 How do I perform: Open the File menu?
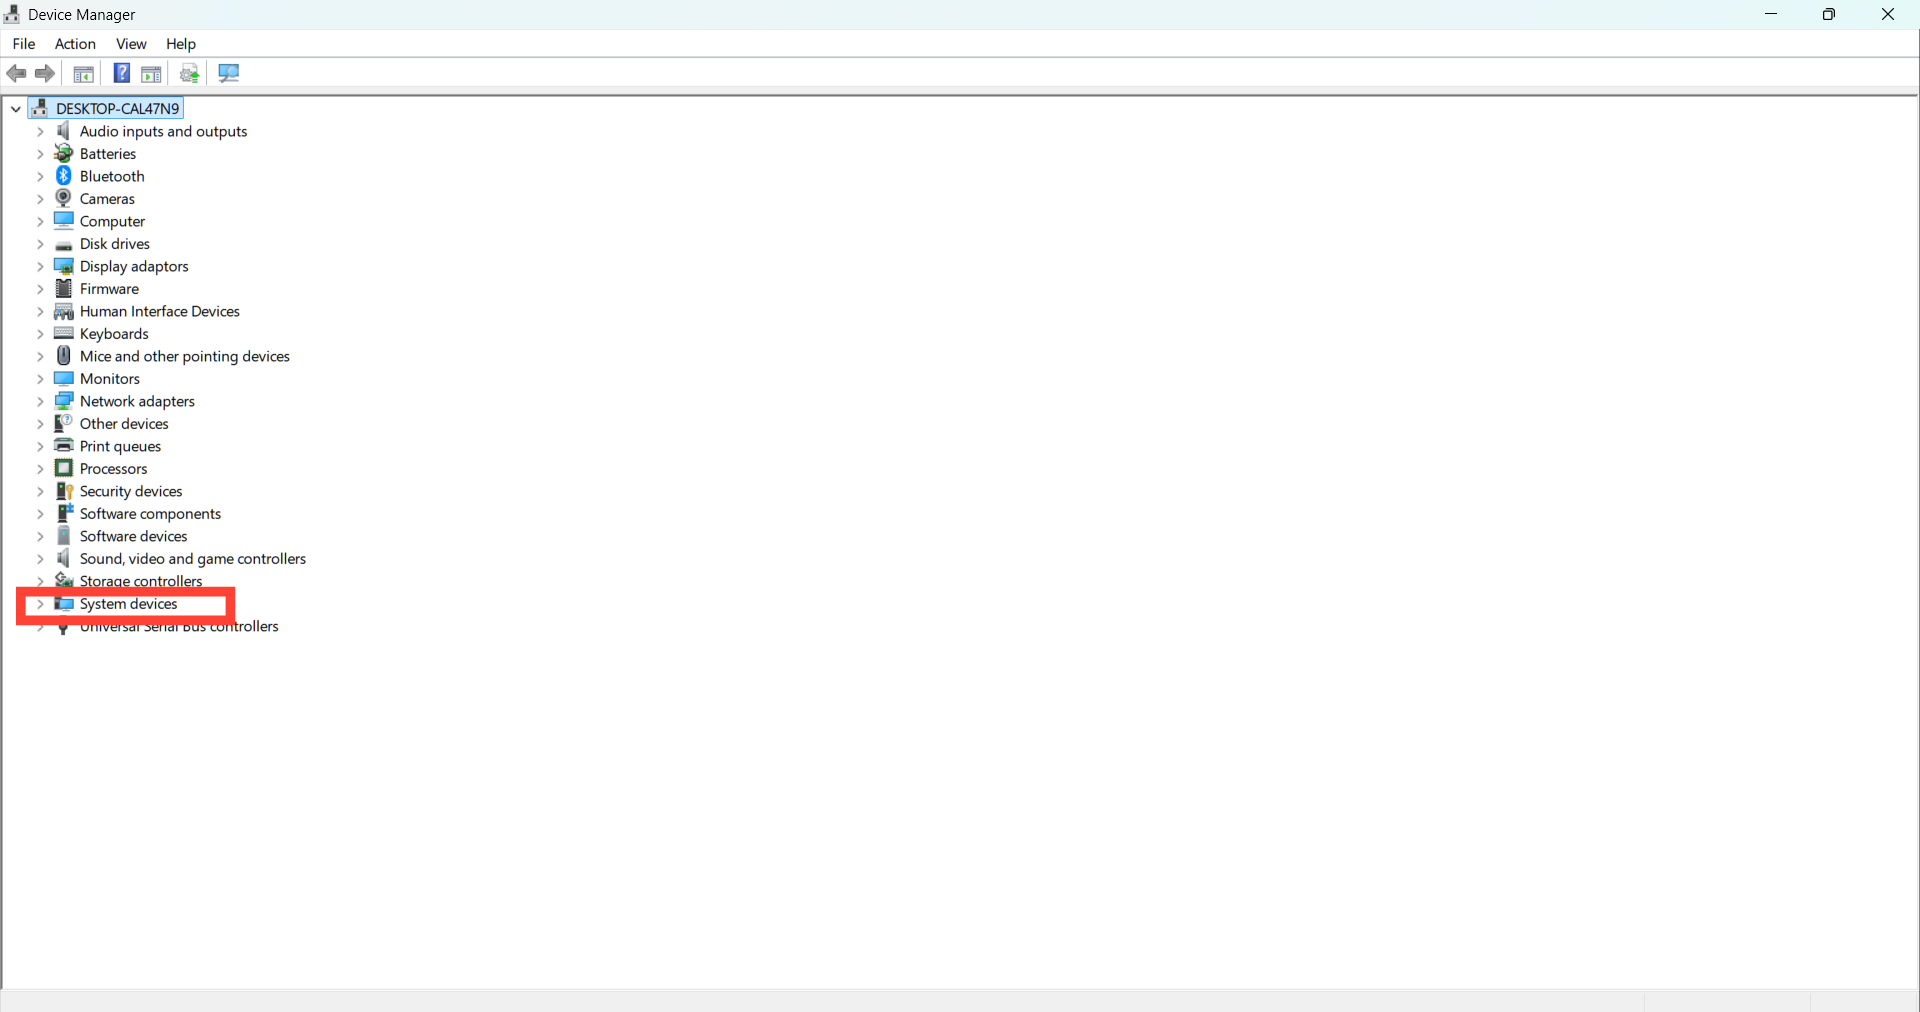[x=24, y=44]
